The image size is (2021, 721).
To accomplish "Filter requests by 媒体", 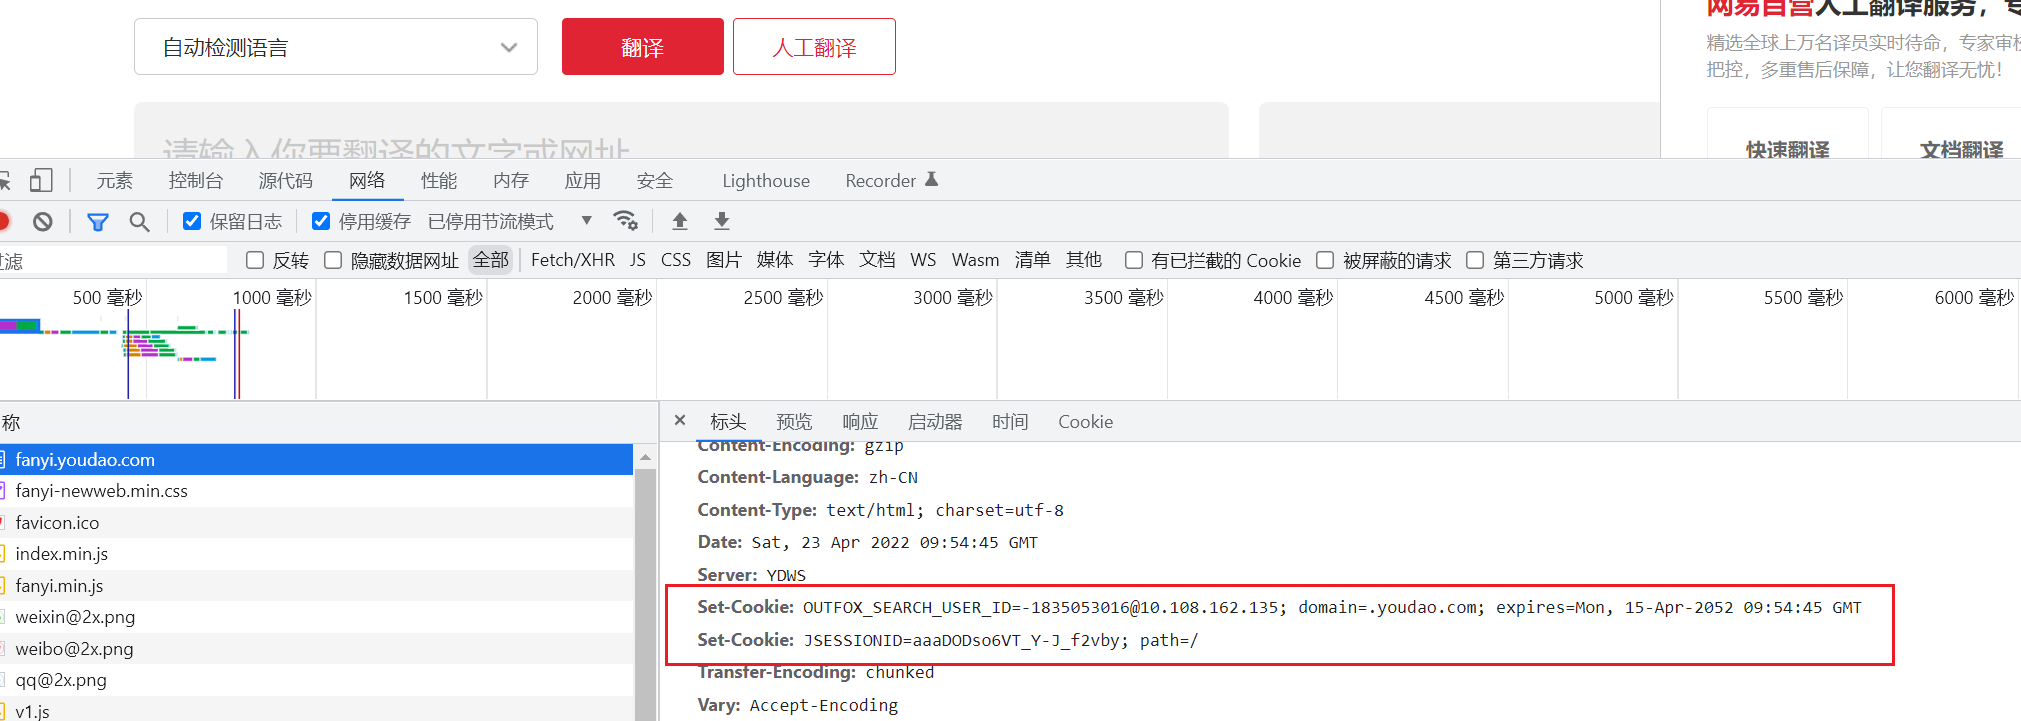I will [x=775, y=260].
